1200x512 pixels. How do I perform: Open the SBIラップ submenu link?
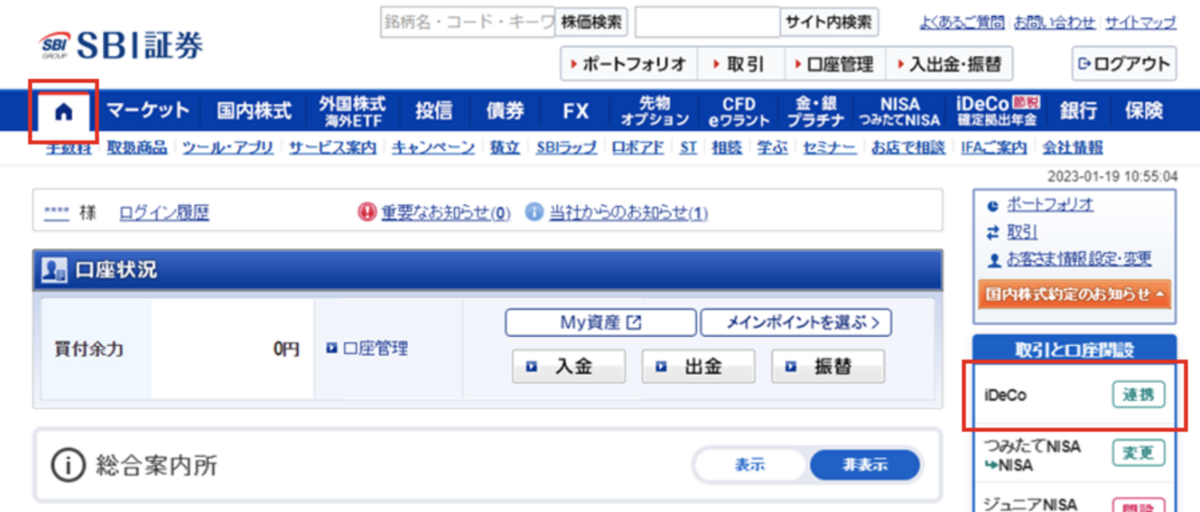coord(566,147)
